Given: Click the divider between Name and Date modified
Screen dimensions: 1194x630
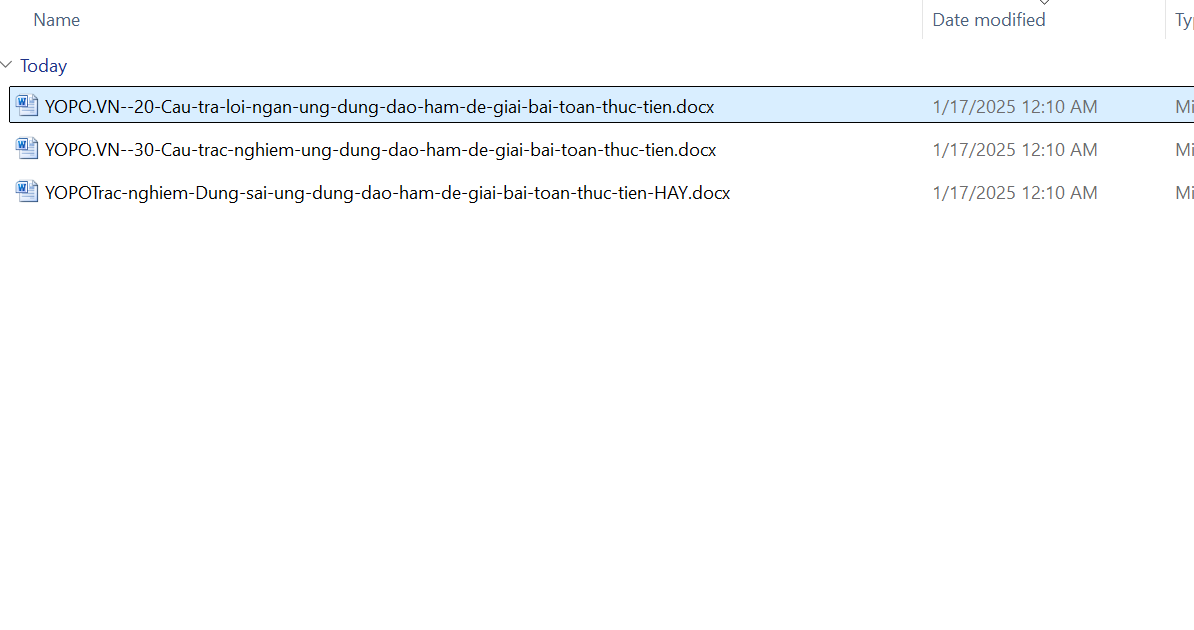Looking at the screenshot, I should pos(922,20).
